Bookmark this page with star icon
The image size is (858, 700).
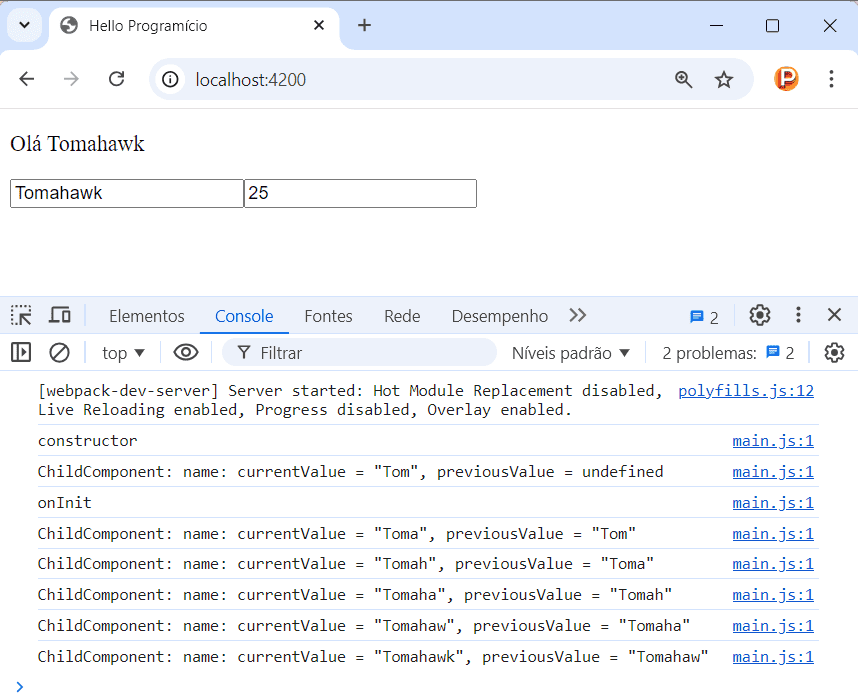724,80
